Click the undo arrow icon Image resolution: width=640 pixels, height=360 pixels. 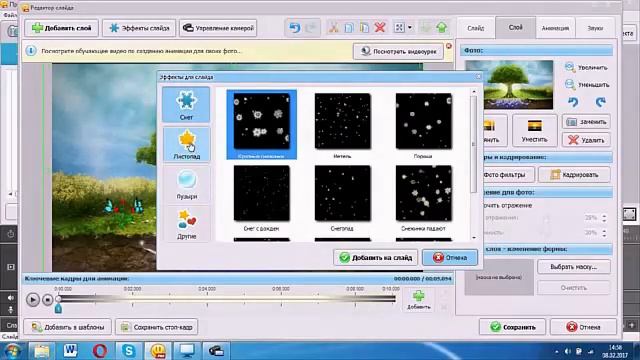pos(294,28)
